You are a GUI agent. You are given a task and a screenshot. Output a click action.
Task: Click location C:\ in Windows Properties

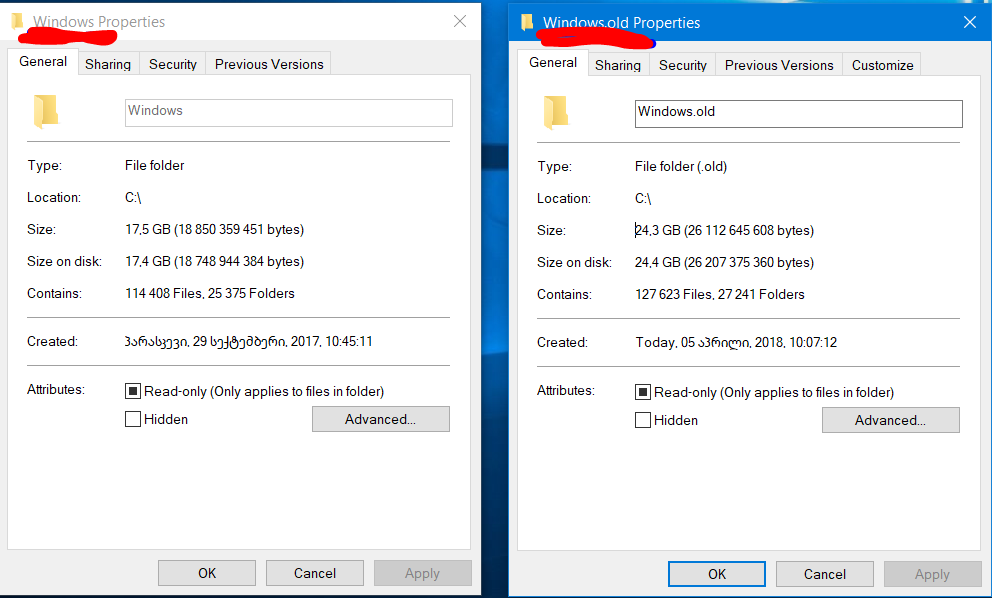pos(133,197)
